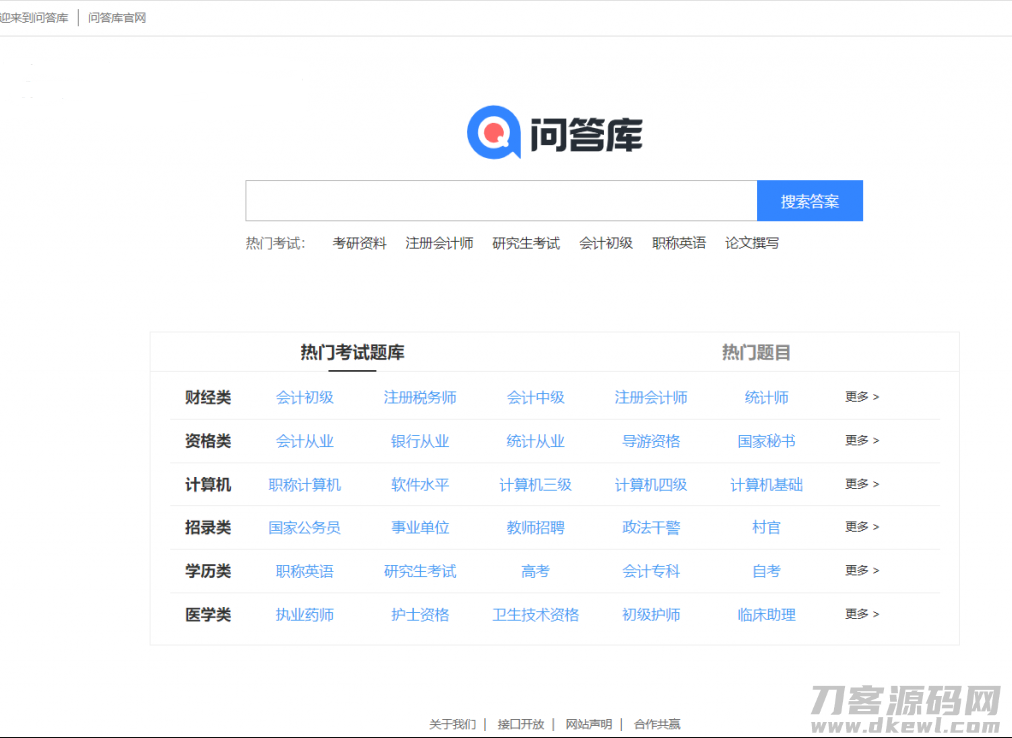The image size is (1012, 738).
Task: Open the 职称计算机 link in 计算机 row
Action: coord(305,484)
